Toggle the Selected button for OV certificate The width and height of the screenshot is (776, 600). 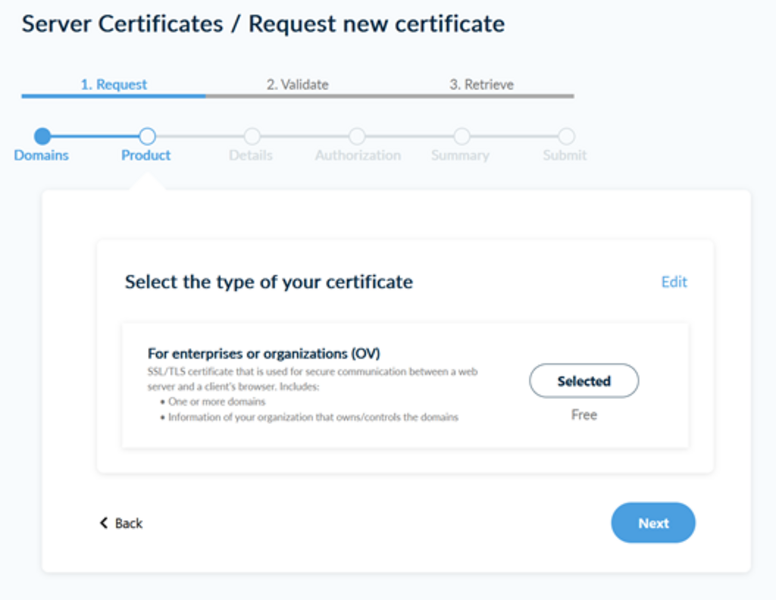(x=583, y=381)
